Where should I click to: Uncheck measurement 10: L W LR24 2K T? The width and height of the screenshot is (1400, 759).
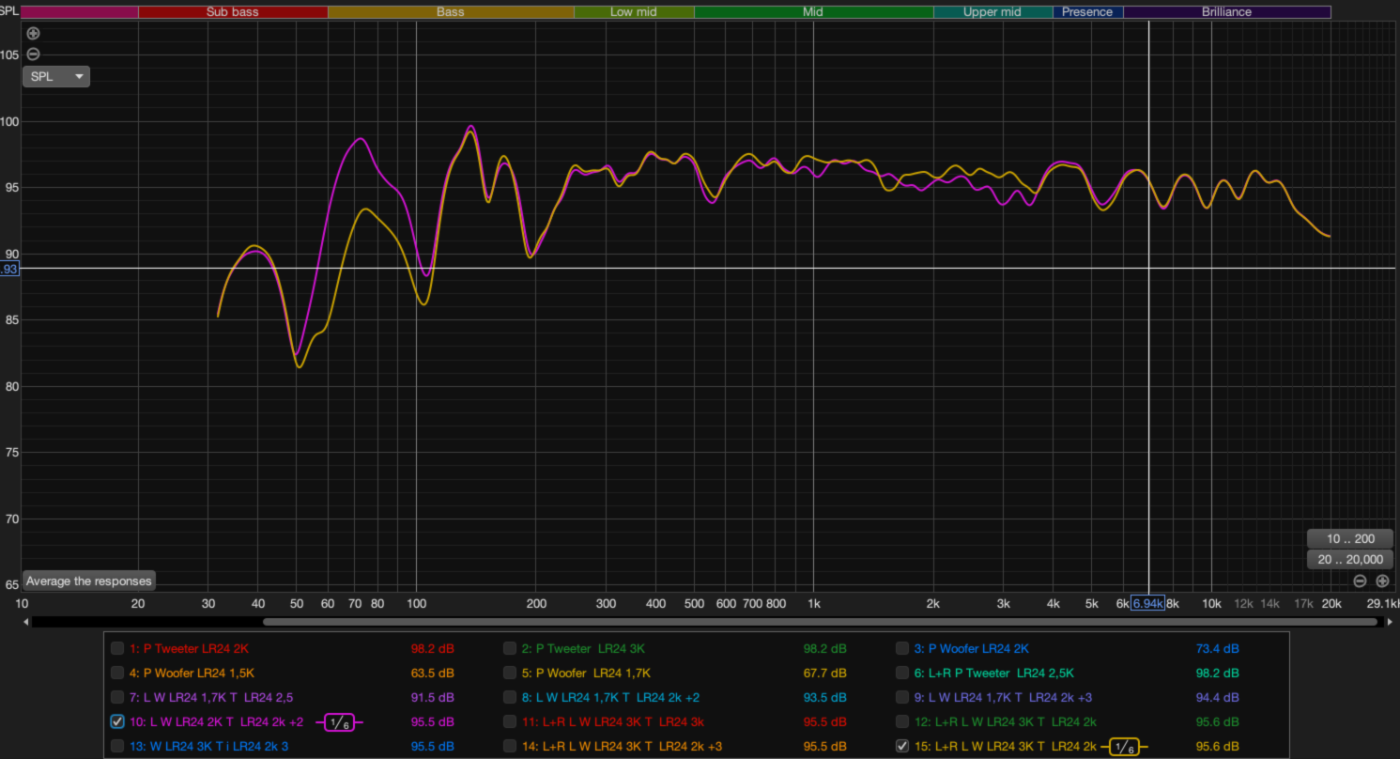coord(118,722)
